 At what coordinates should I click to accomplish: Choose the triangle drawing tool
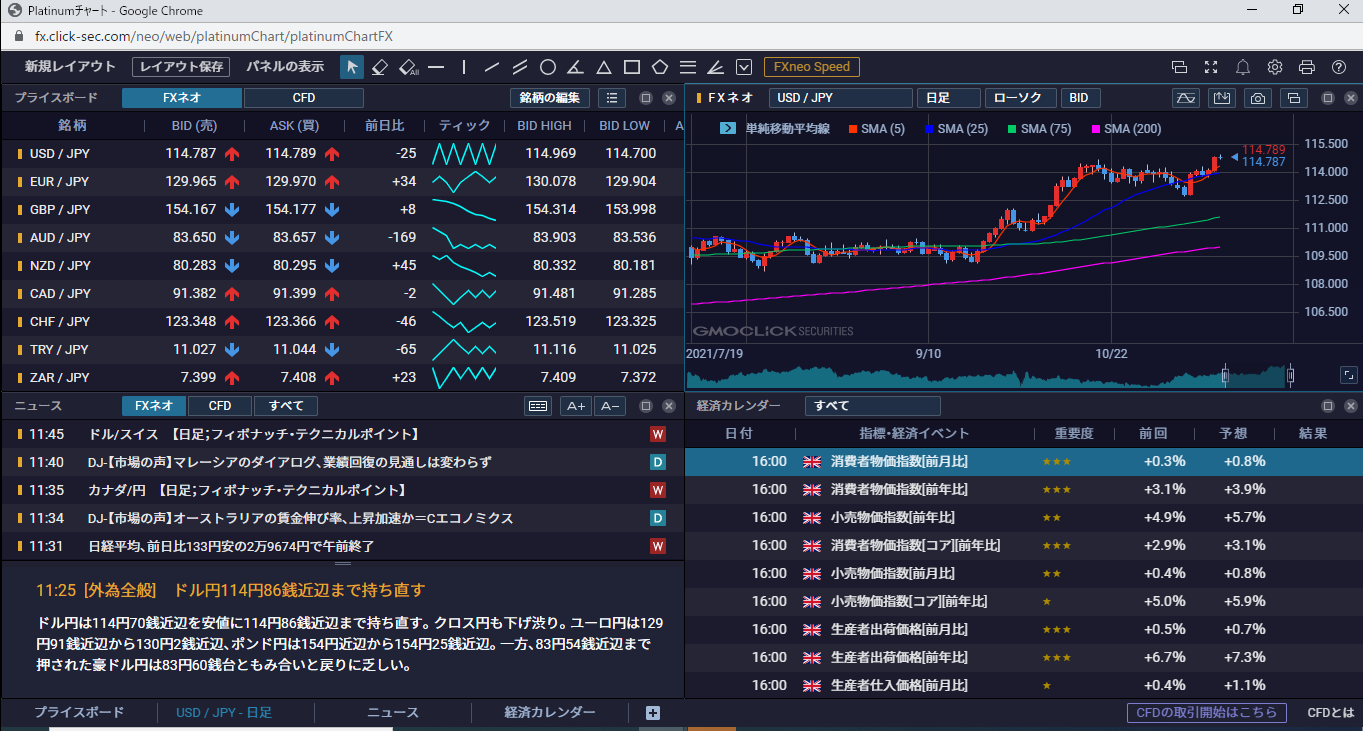click(604, 67)
